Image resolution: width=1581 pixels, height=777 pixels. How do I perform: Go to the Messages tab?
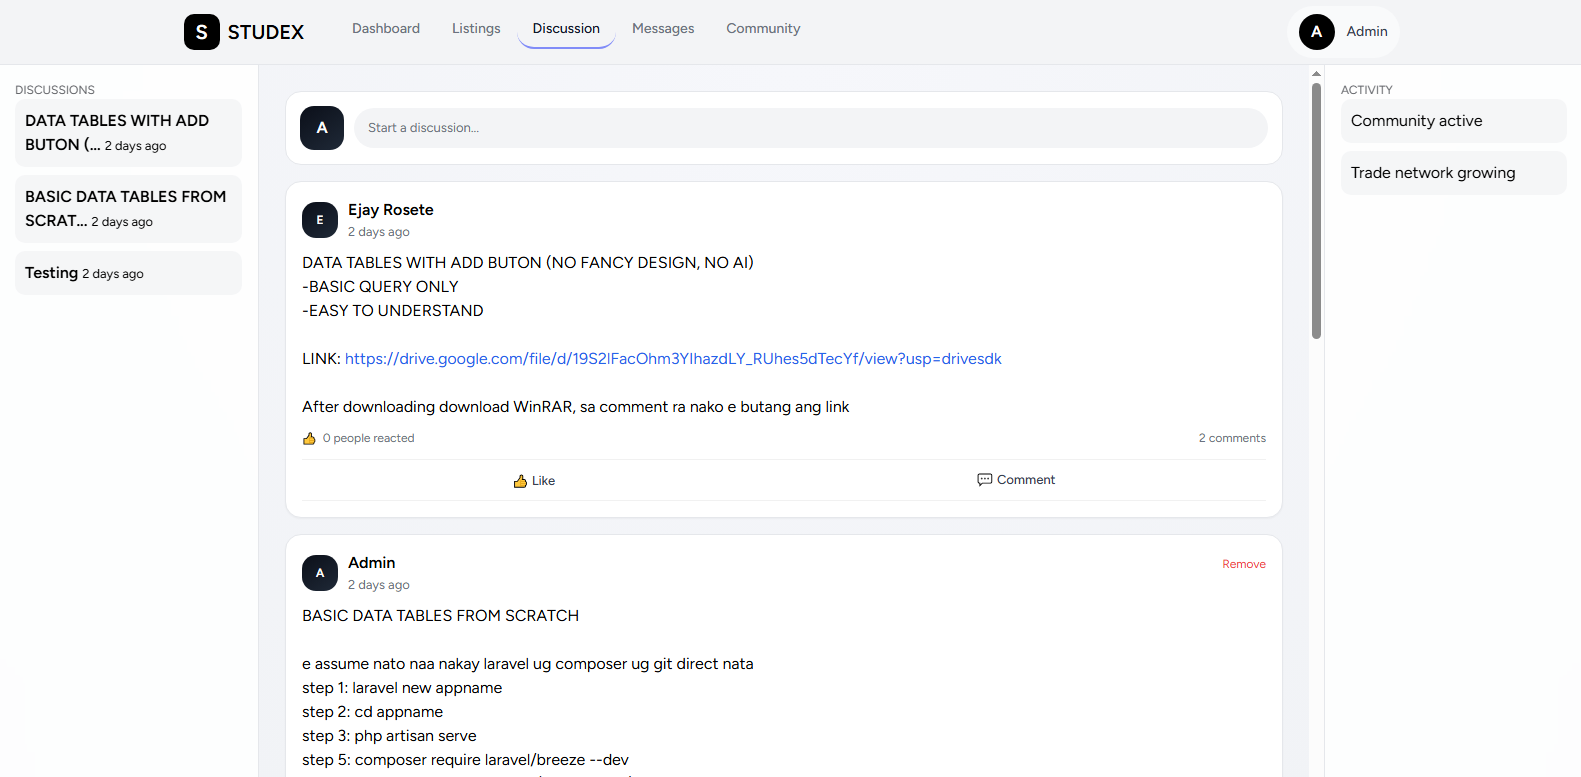(x=663, y=29)
